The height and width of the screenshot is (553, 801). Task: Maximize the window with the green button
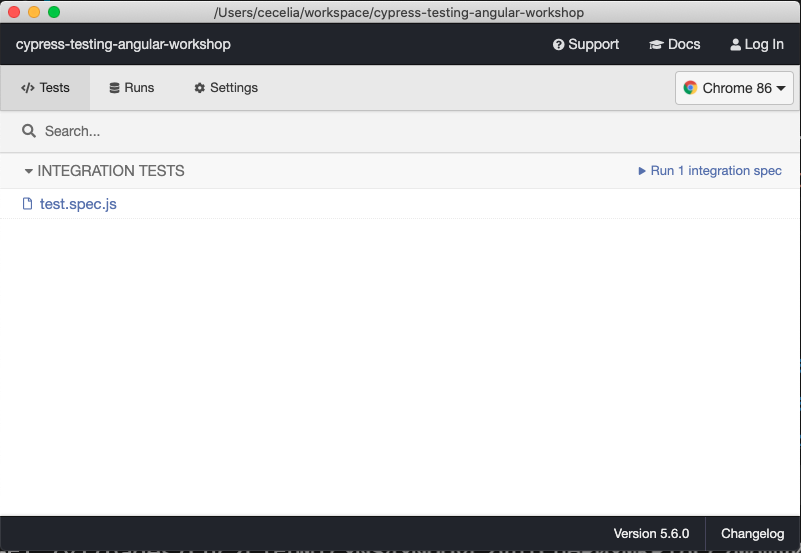pyautogui.click(x=54, y=12)
